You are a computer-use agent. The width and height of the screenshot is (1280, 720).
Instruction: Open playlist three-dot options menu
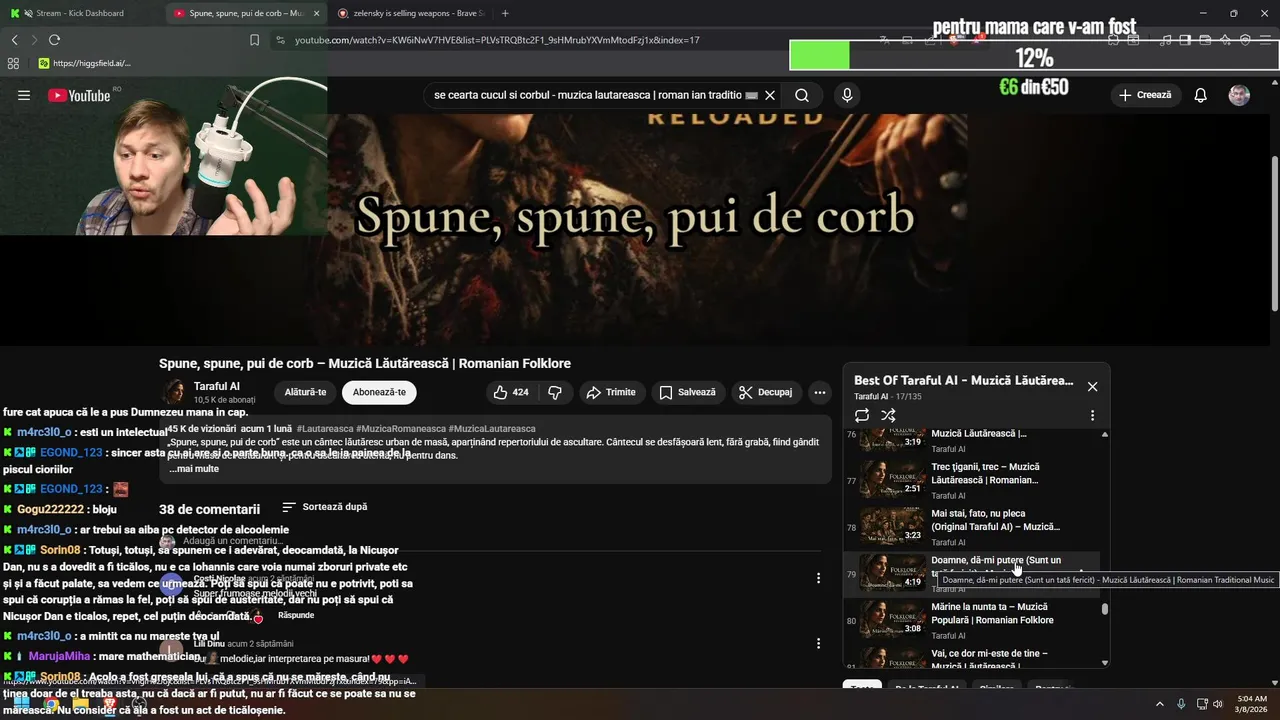point(1092,415)
